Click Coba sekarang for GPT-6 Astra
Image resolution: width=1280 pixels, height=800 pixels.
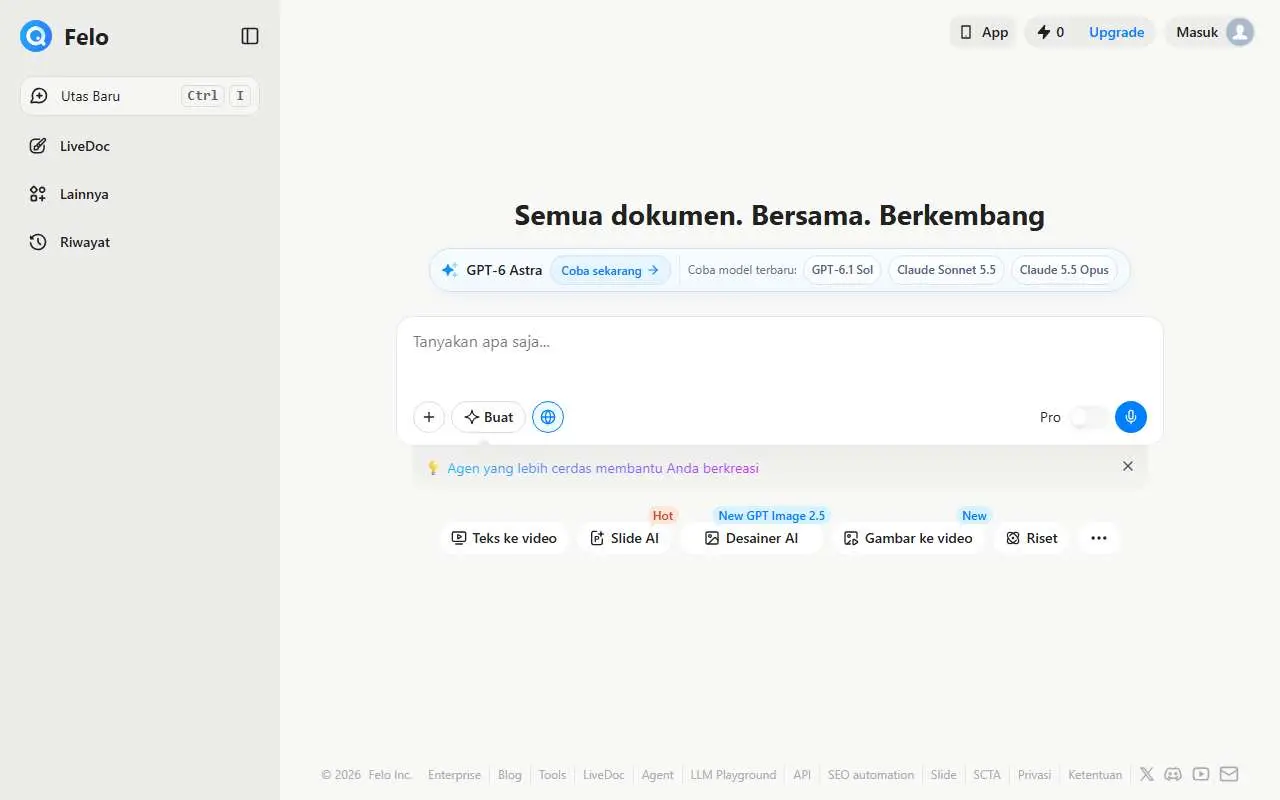tap(610, 270)
